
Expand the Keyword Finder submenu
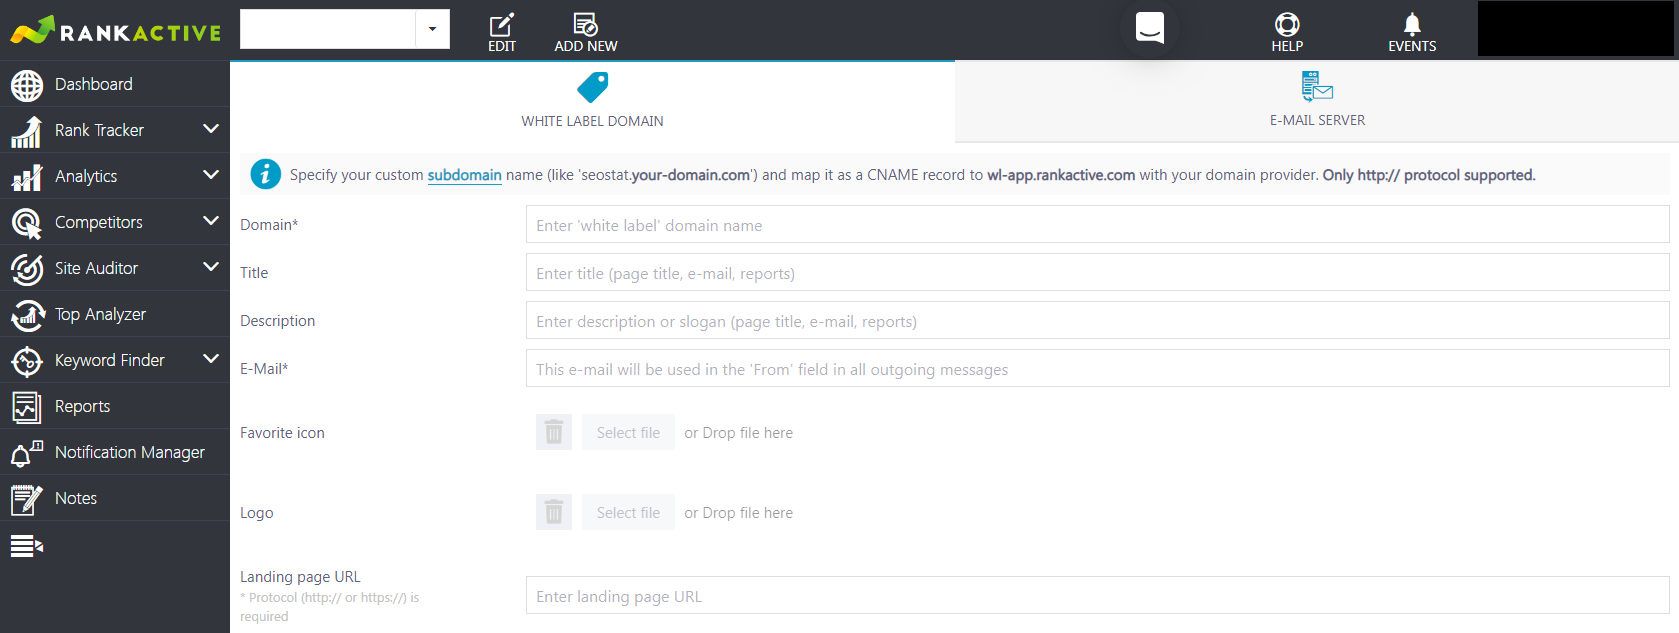tap(210, 359)
